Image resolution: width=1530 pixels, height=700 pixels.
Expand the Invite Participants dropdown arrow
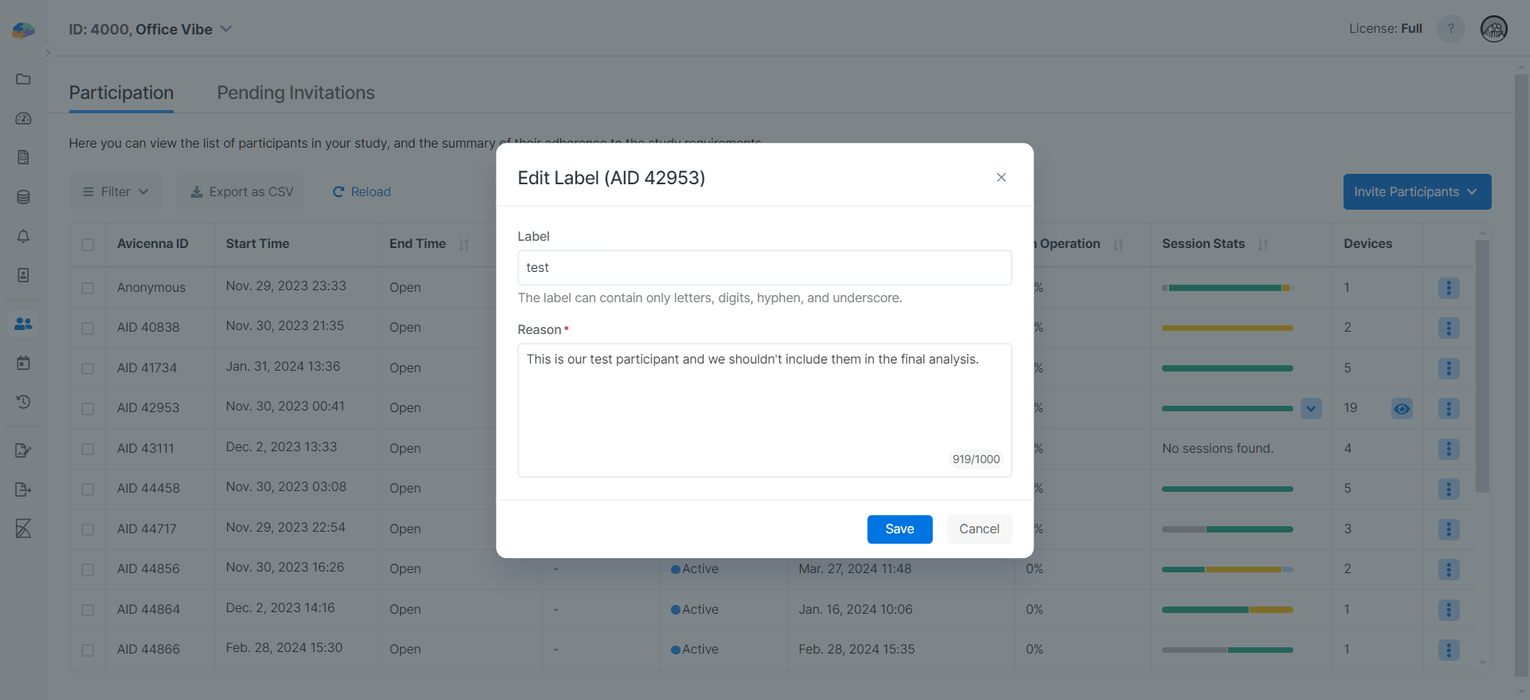(1471, 191)
